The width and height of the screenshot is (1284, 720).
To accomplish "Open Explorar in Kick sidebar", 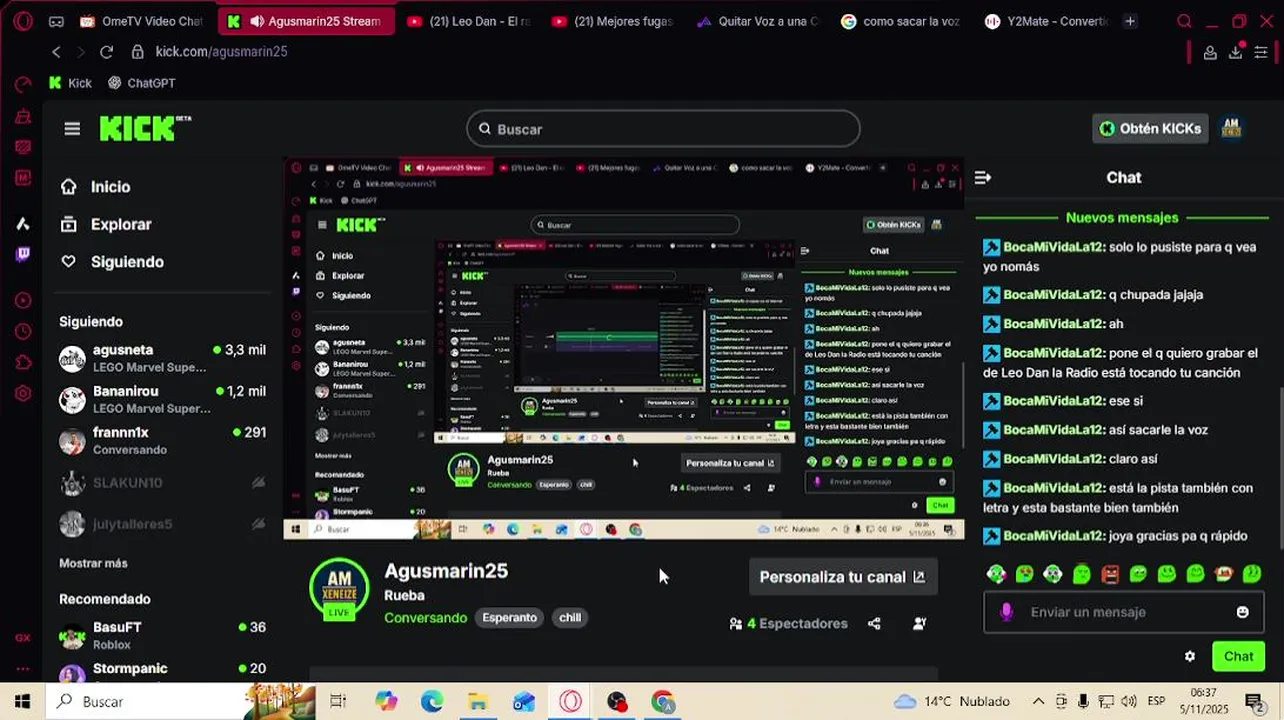I will [x=106, y=225].
